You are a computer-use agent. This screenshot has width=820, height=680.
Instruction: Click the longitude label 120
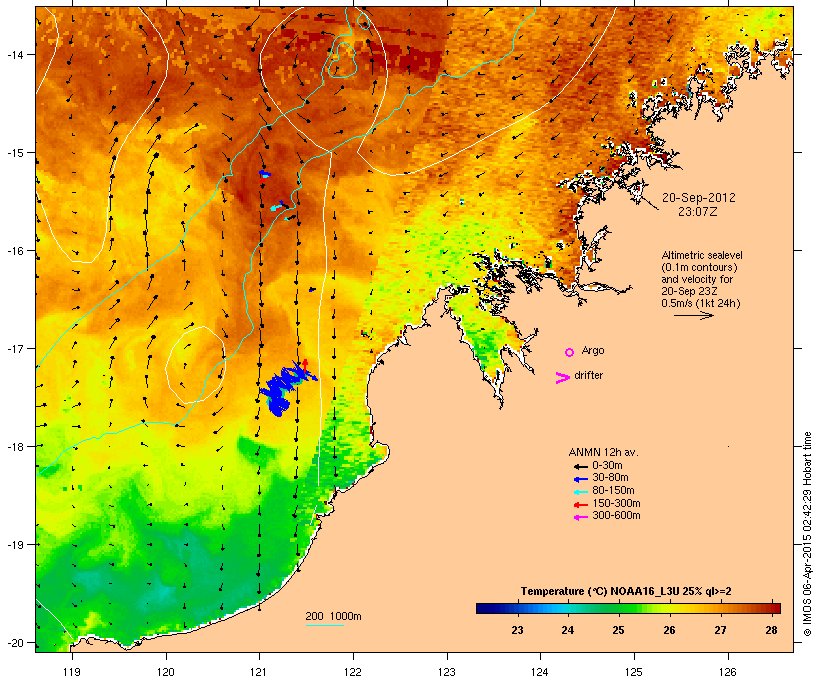pyautogui.click(x=166, y=672)
